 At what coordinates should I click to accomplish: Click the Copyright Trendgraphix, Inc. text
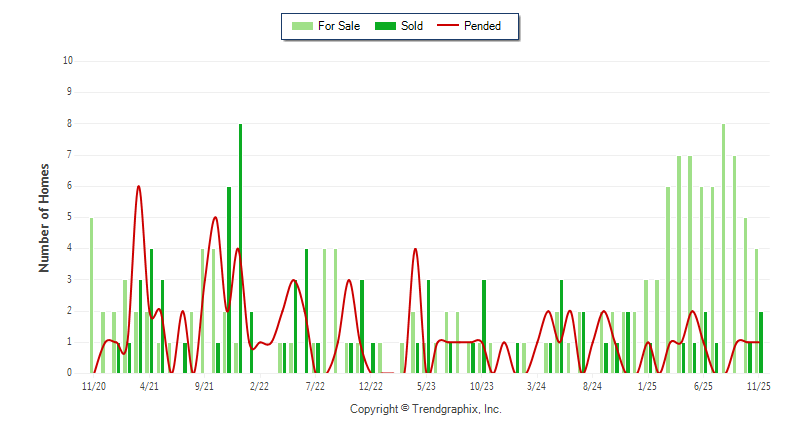(425, 409)
